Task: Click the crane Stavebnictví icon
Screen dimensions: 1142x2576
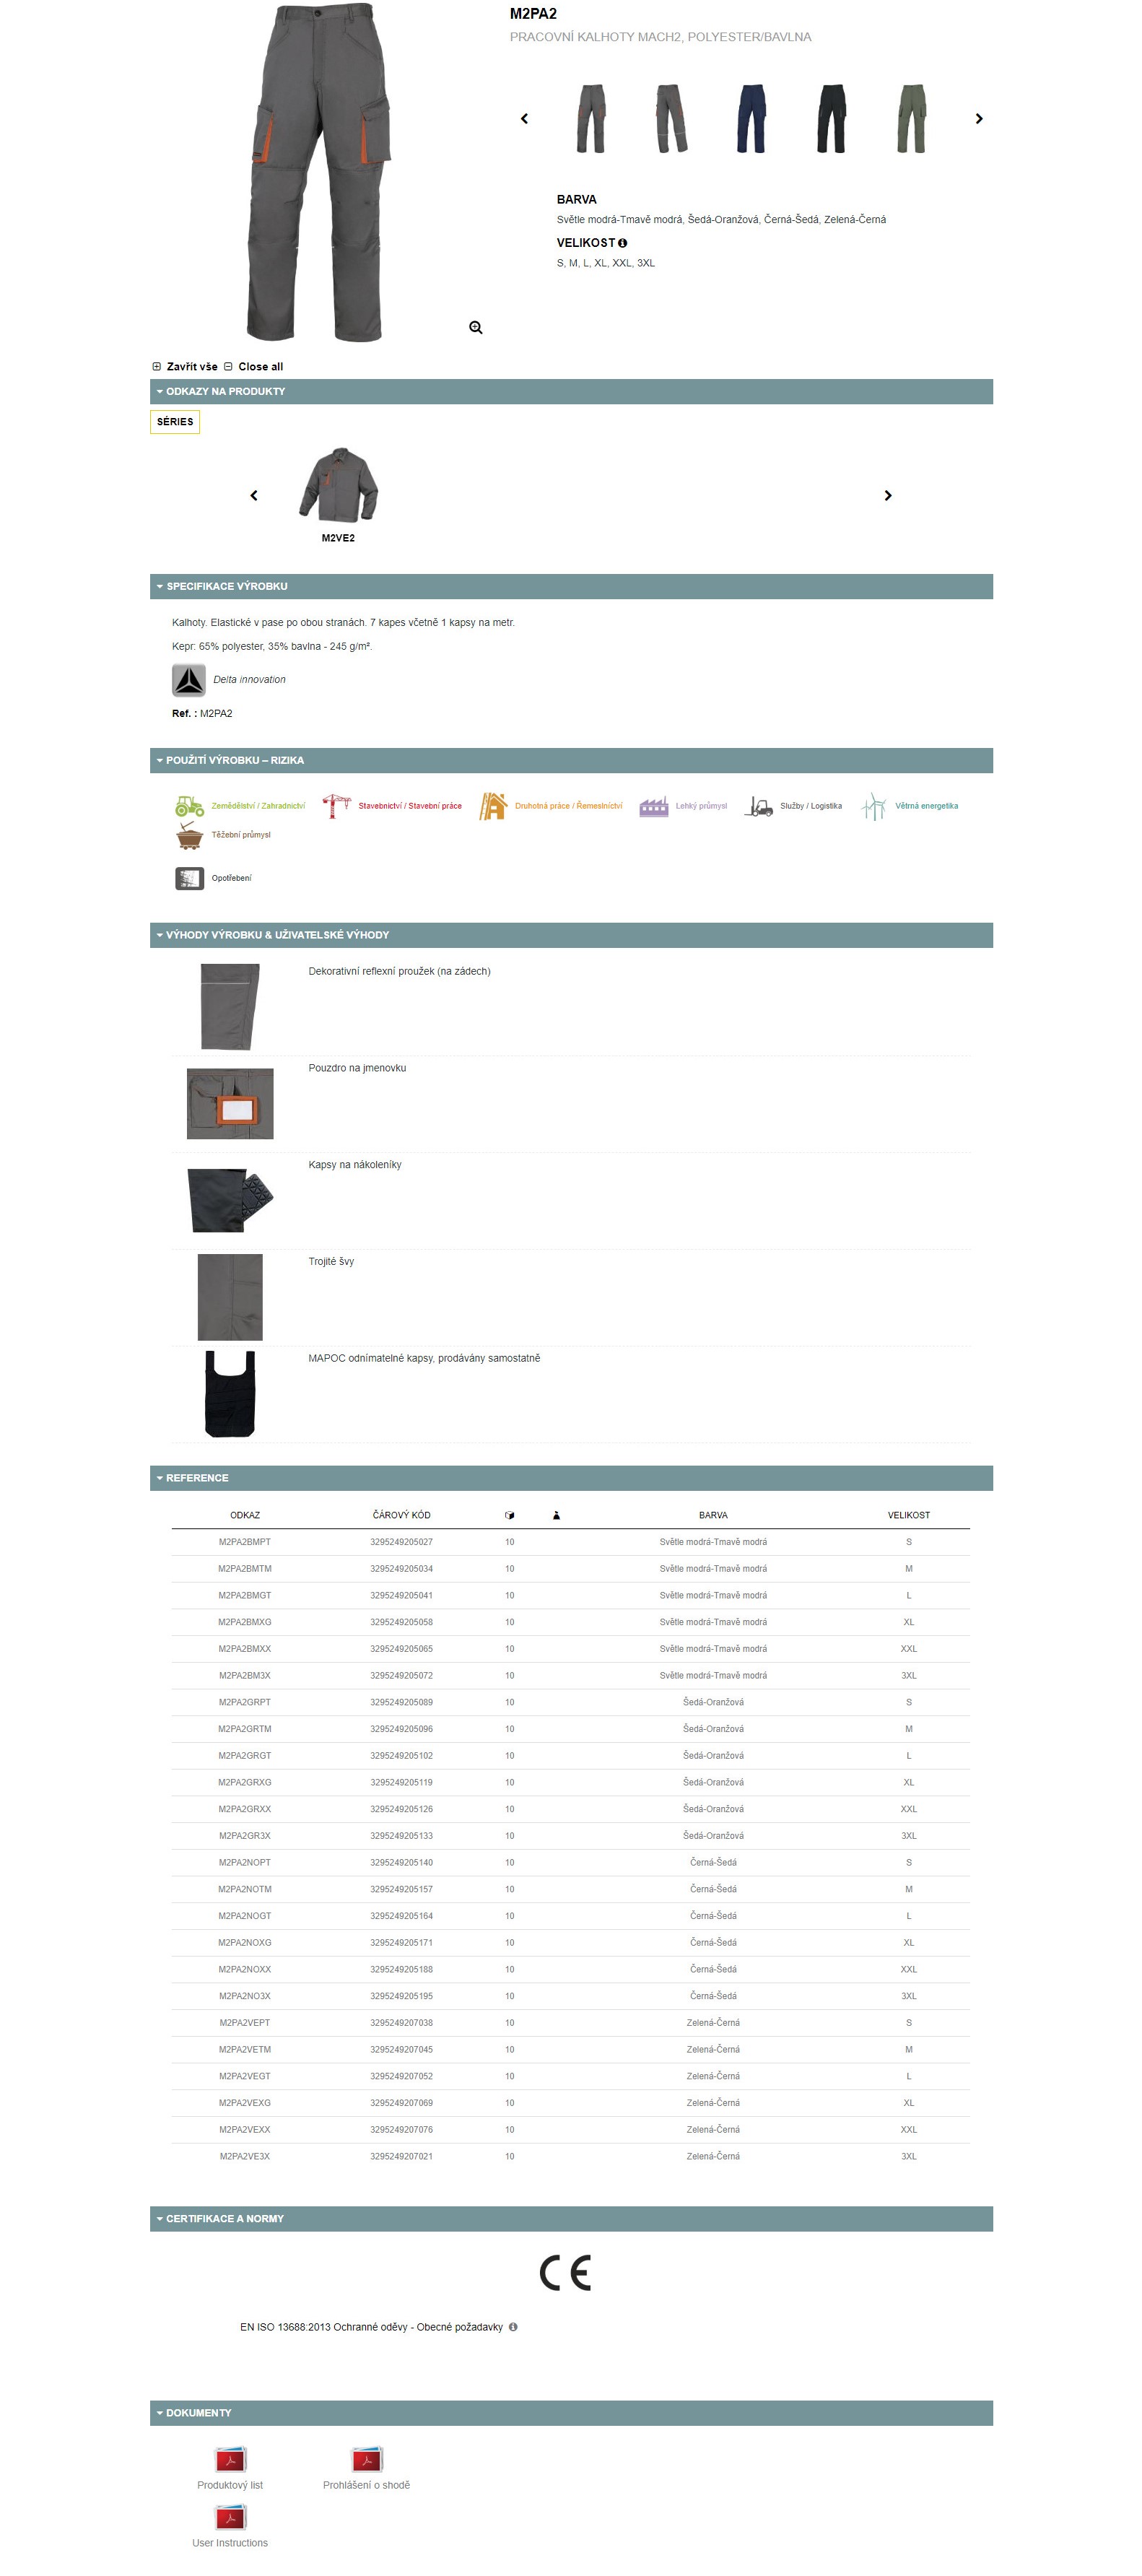Action: [x=336, y=806]
